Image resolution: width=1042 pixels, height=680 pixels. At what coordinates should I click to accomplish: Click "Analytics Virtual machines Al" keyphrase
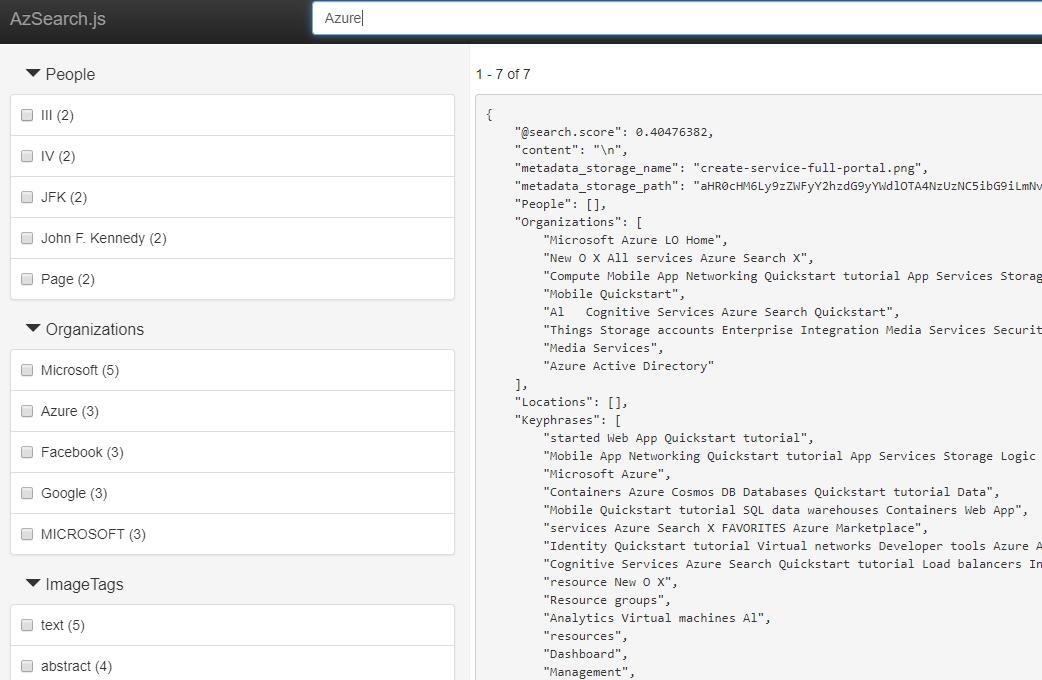pyautogui.click(x=657, y=618)
